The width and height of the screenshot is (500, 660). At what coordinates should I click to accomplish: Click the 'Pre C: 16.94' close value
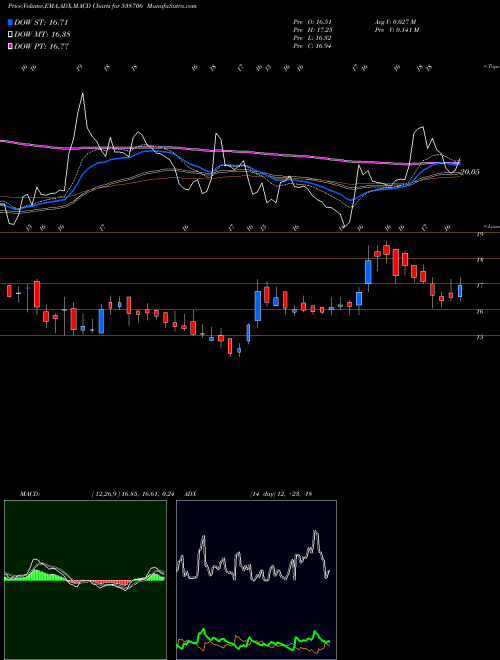pyautogui.click(x=312, y=46)
